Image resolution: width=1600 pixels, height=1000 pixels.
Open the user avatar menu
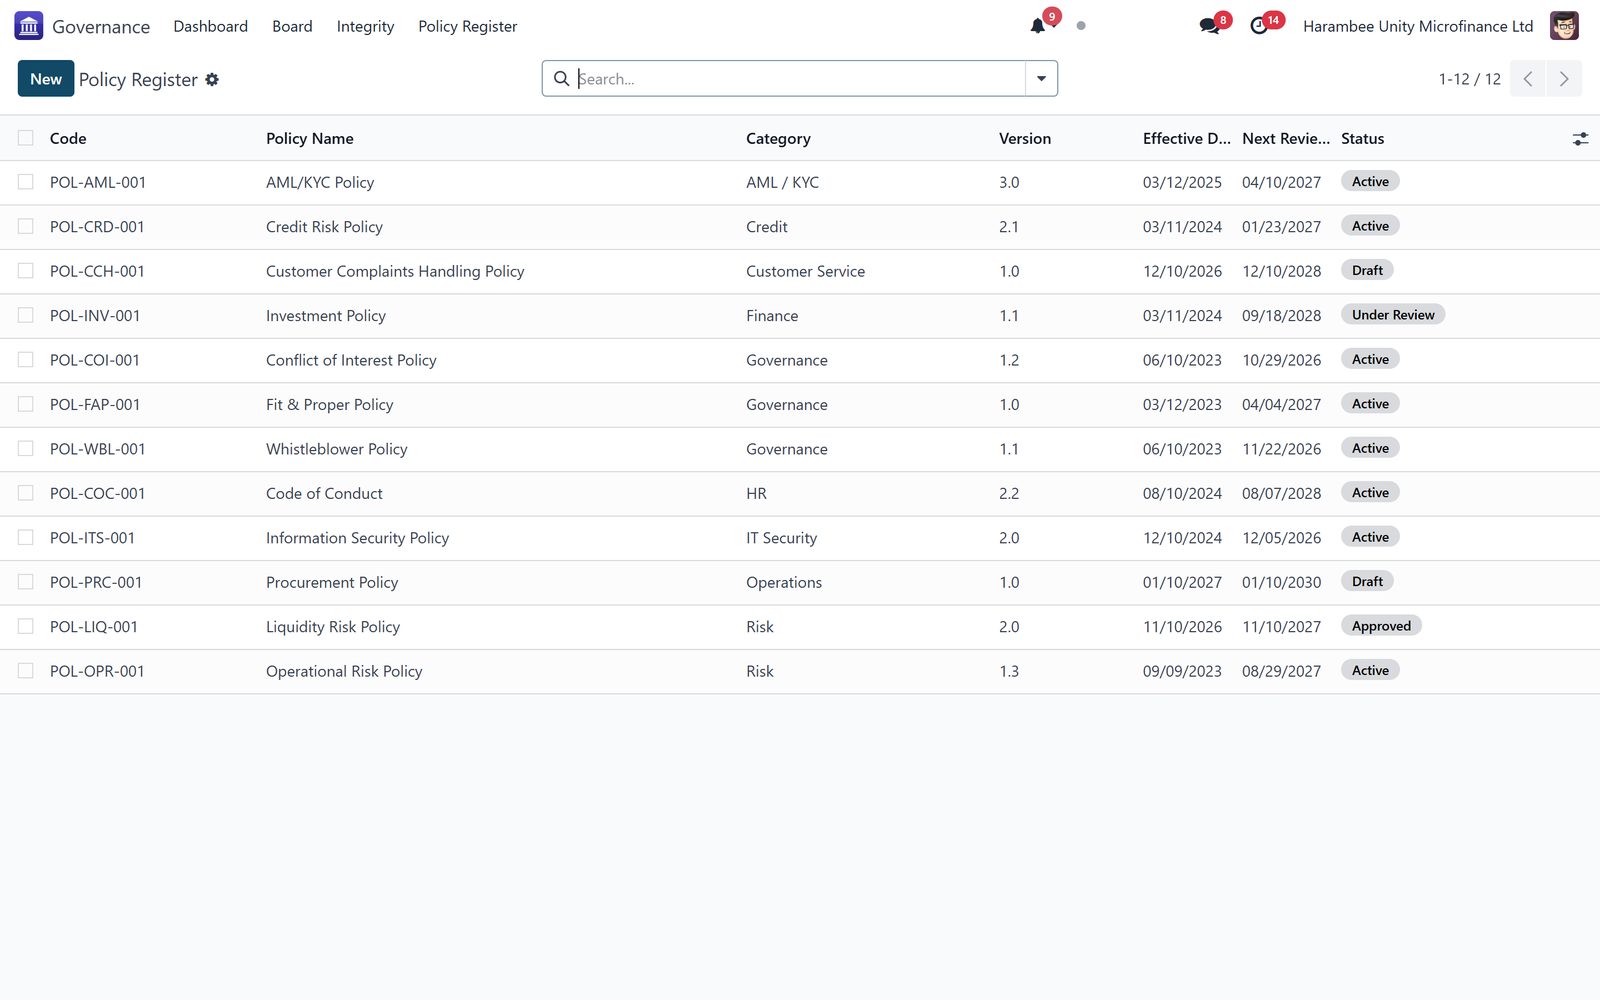[x=1564, y=26]
